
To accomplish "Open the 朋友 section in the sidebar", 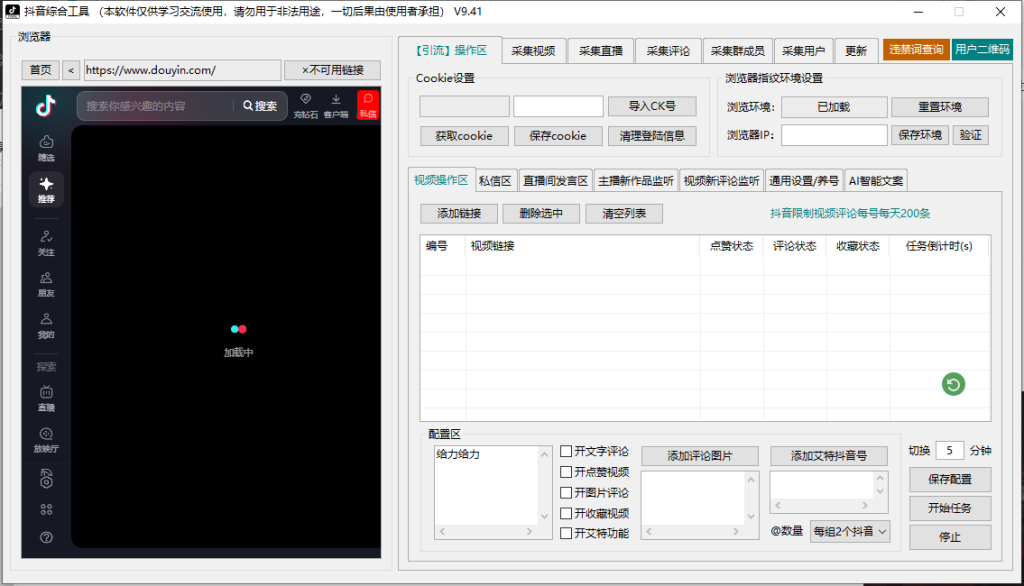I will (x=46, y=285).
